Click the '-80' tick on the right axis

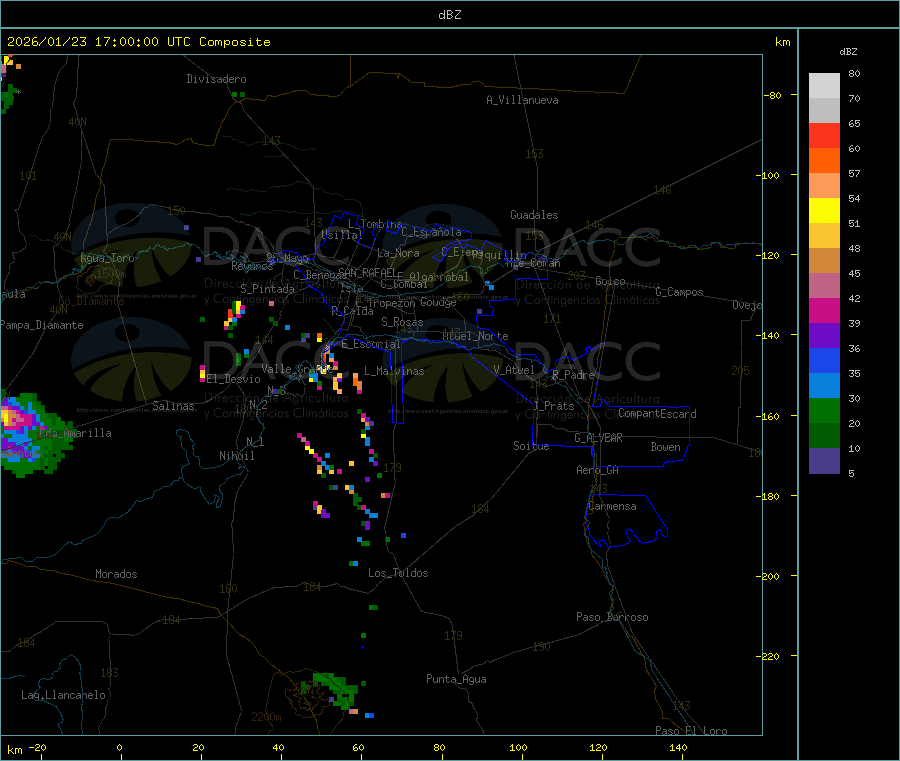pyautogui.click(x=773, y=95)
